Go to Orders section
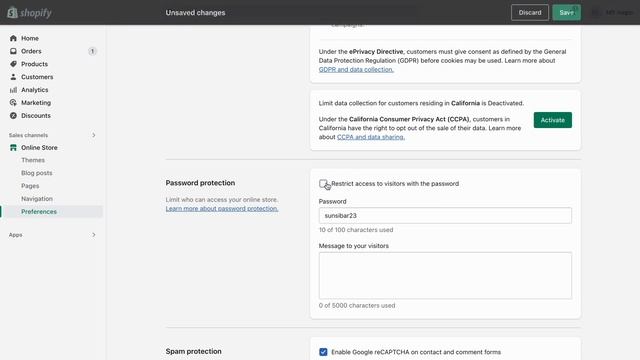This screenshot has height=360, width=640. pos(31,51)
